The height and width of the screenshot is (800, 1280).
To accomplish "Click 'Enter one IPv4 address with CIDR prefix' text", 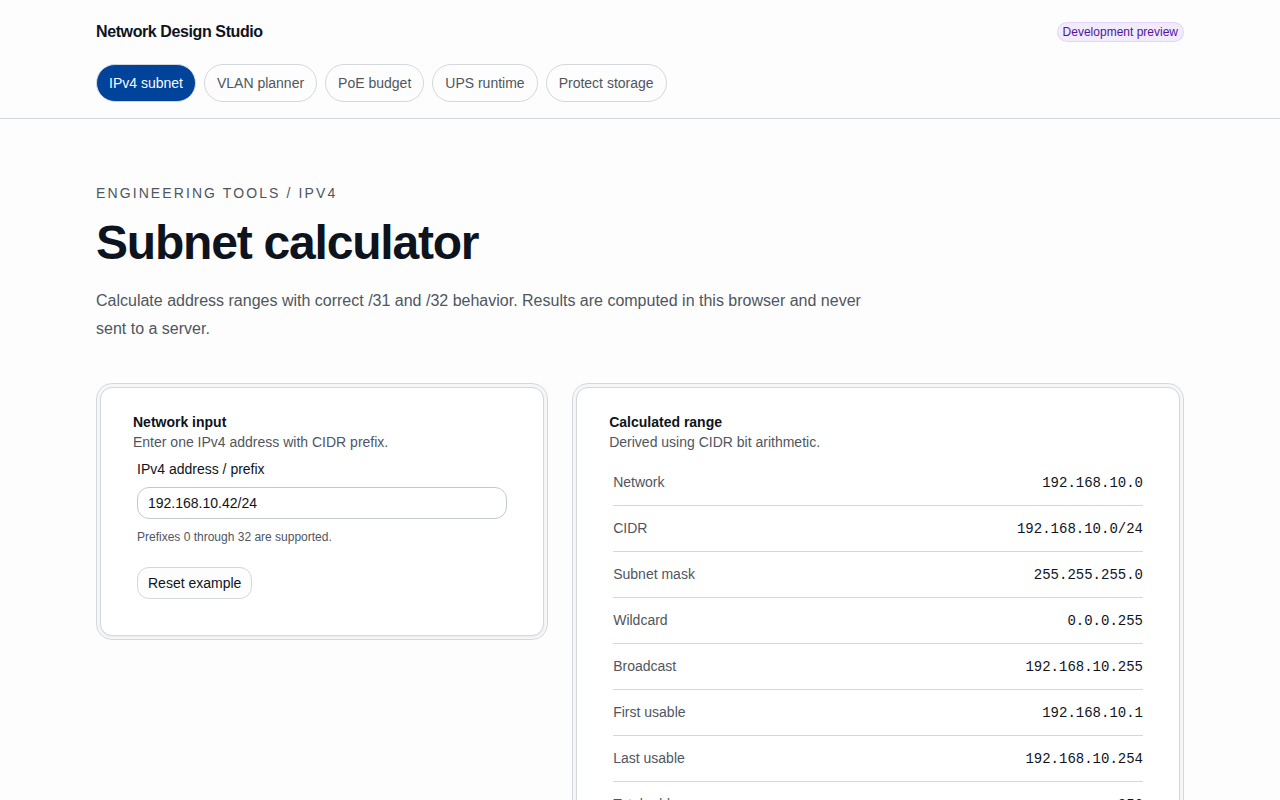I will (260, 442).
